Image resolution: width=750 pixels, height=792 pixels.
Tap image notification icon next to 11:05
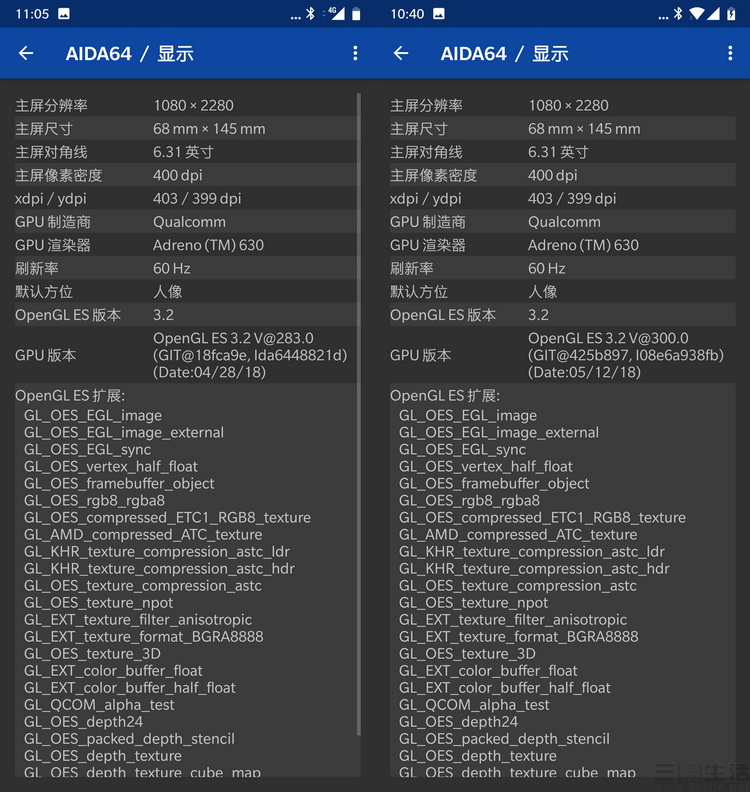(x=64, y=14)
